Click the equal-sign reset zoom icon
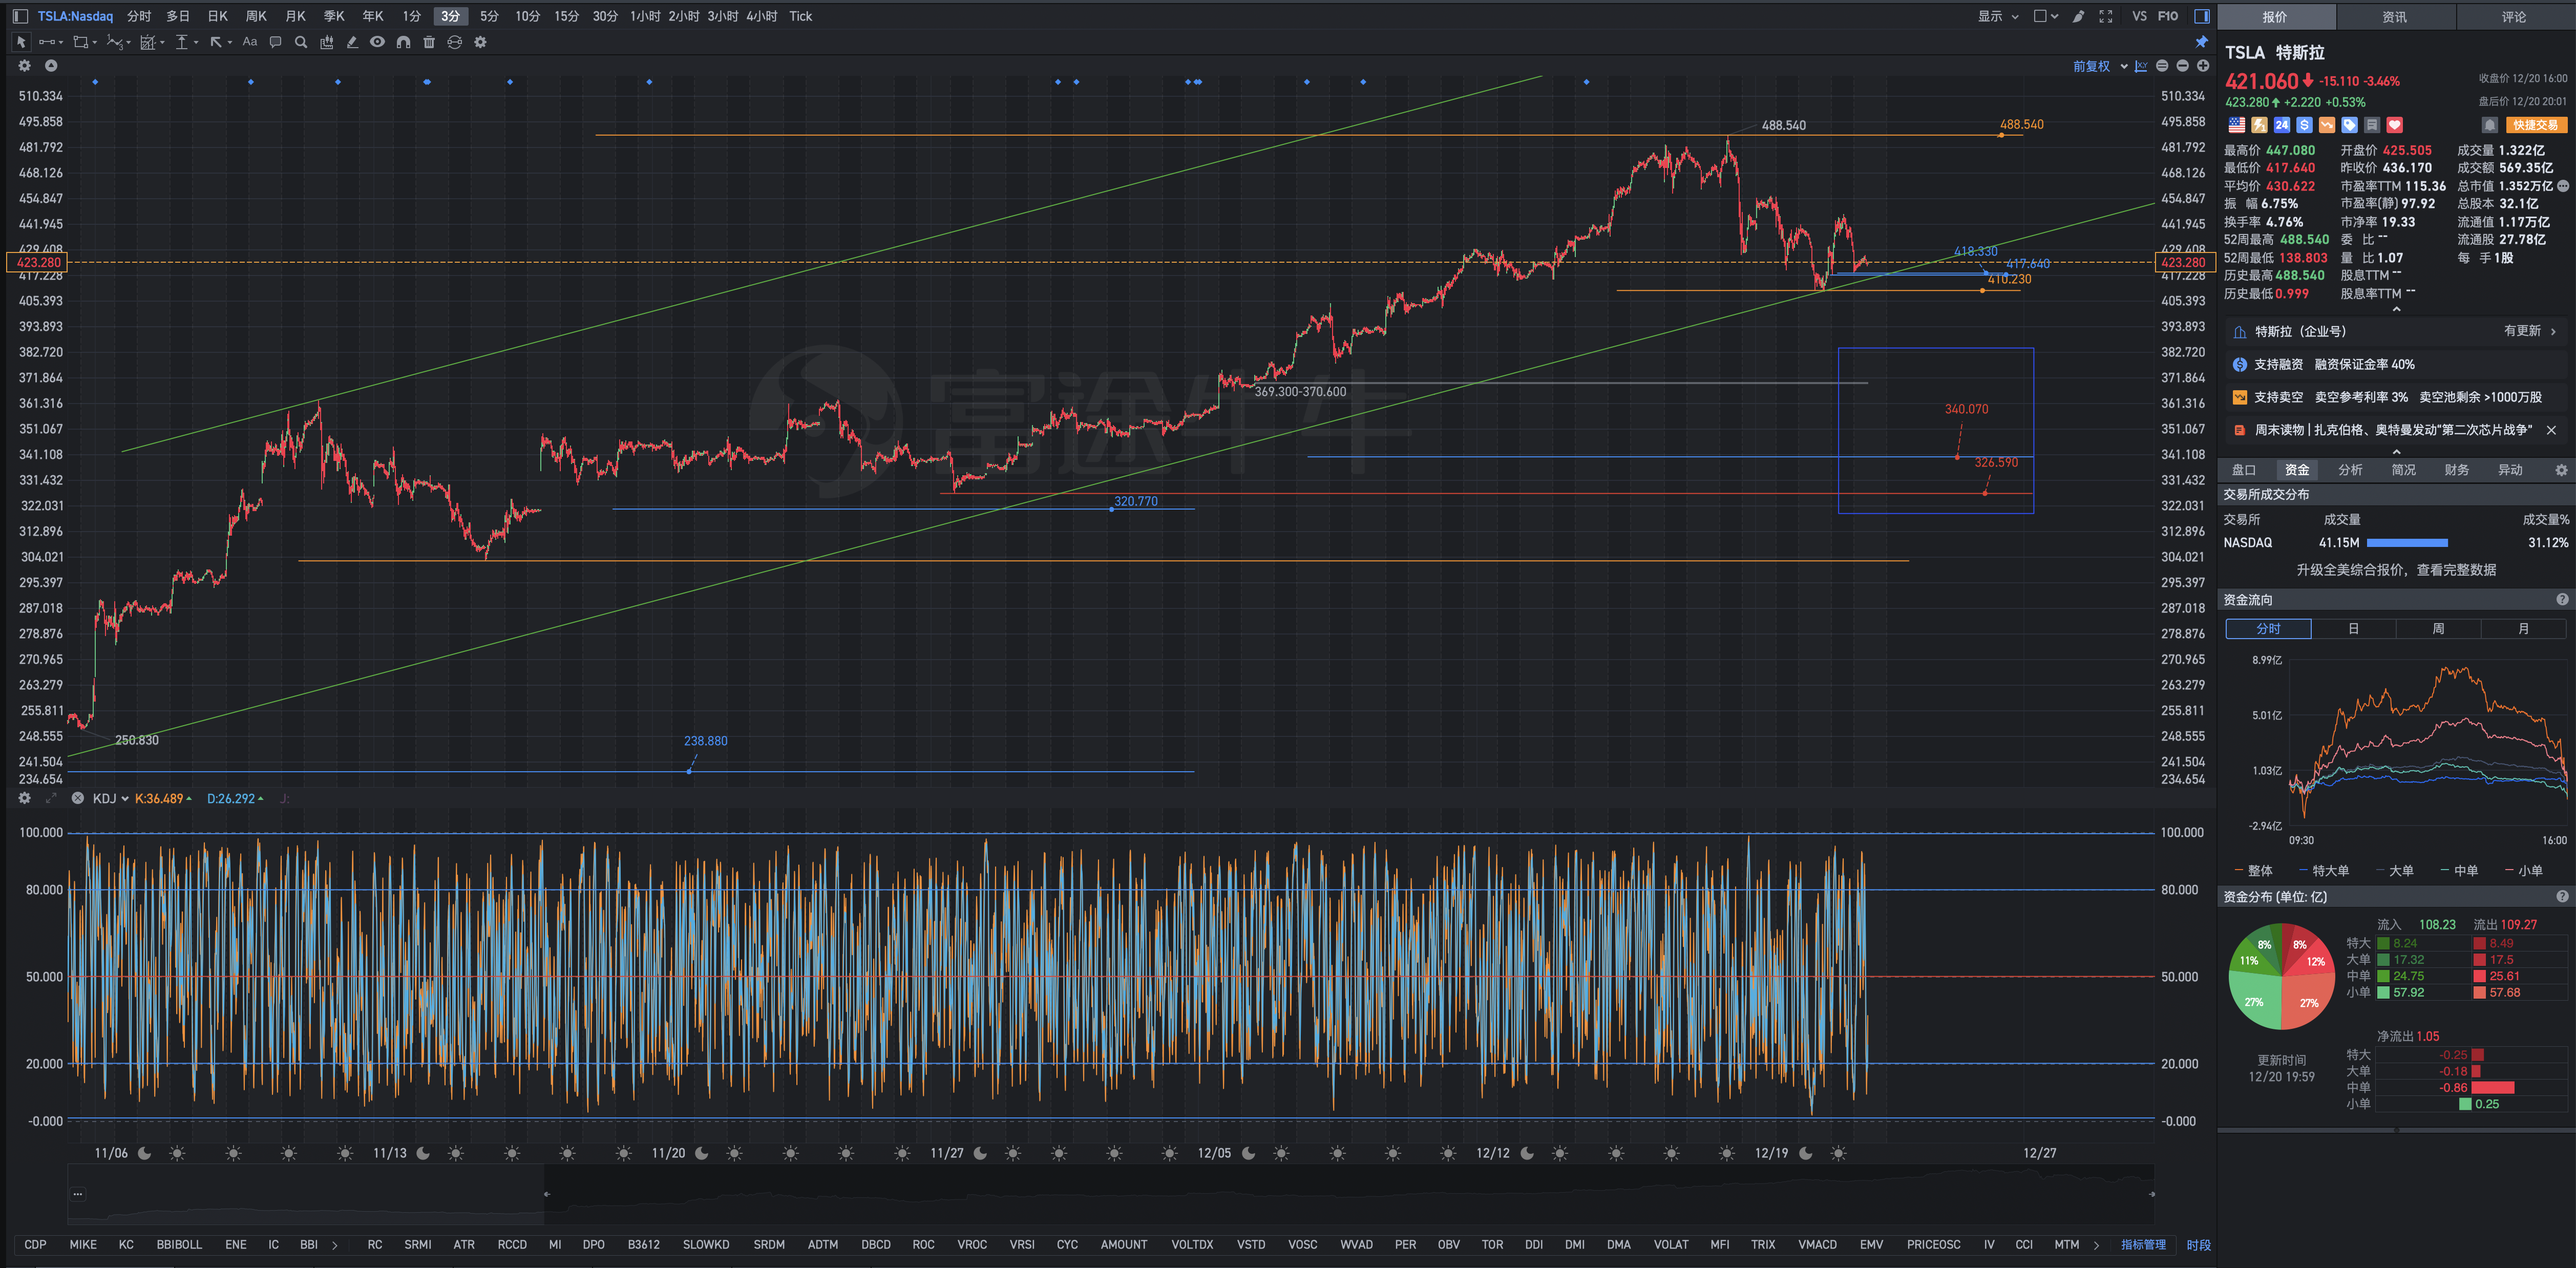Screen dimensions: 2576x1268 point(2162,66)
